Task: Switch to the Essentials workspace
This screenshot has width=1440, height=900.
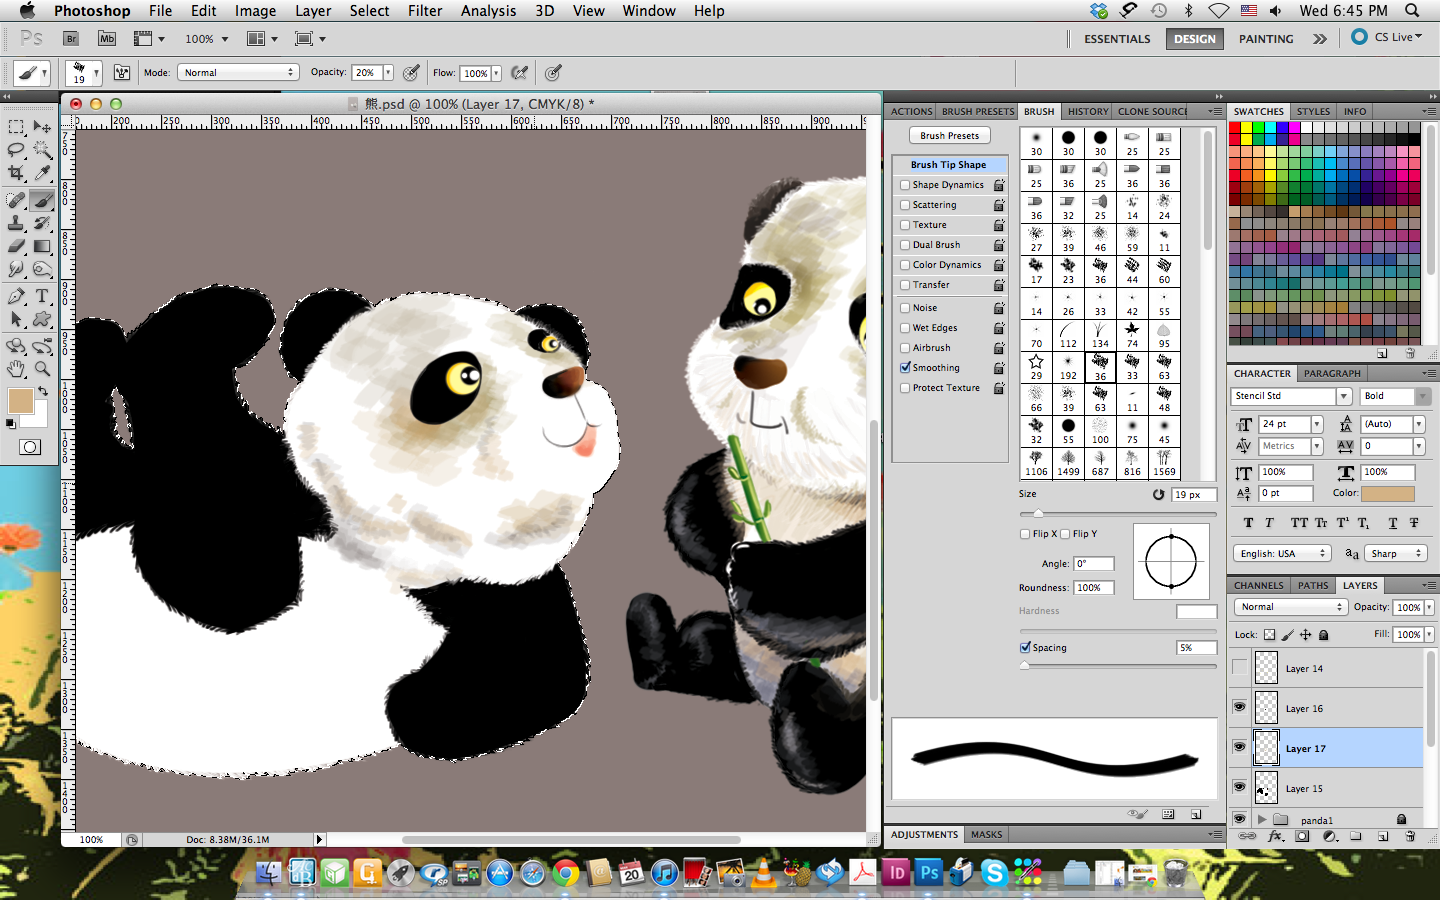Action: pyautogui.click(x=1117, y=39)
